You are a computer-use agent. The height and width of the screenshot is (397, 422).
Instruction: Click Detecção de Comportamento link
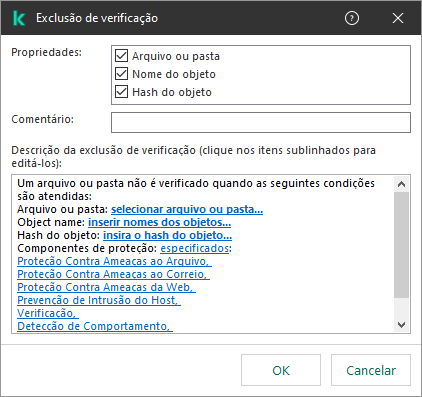click(x=95, y=326)
